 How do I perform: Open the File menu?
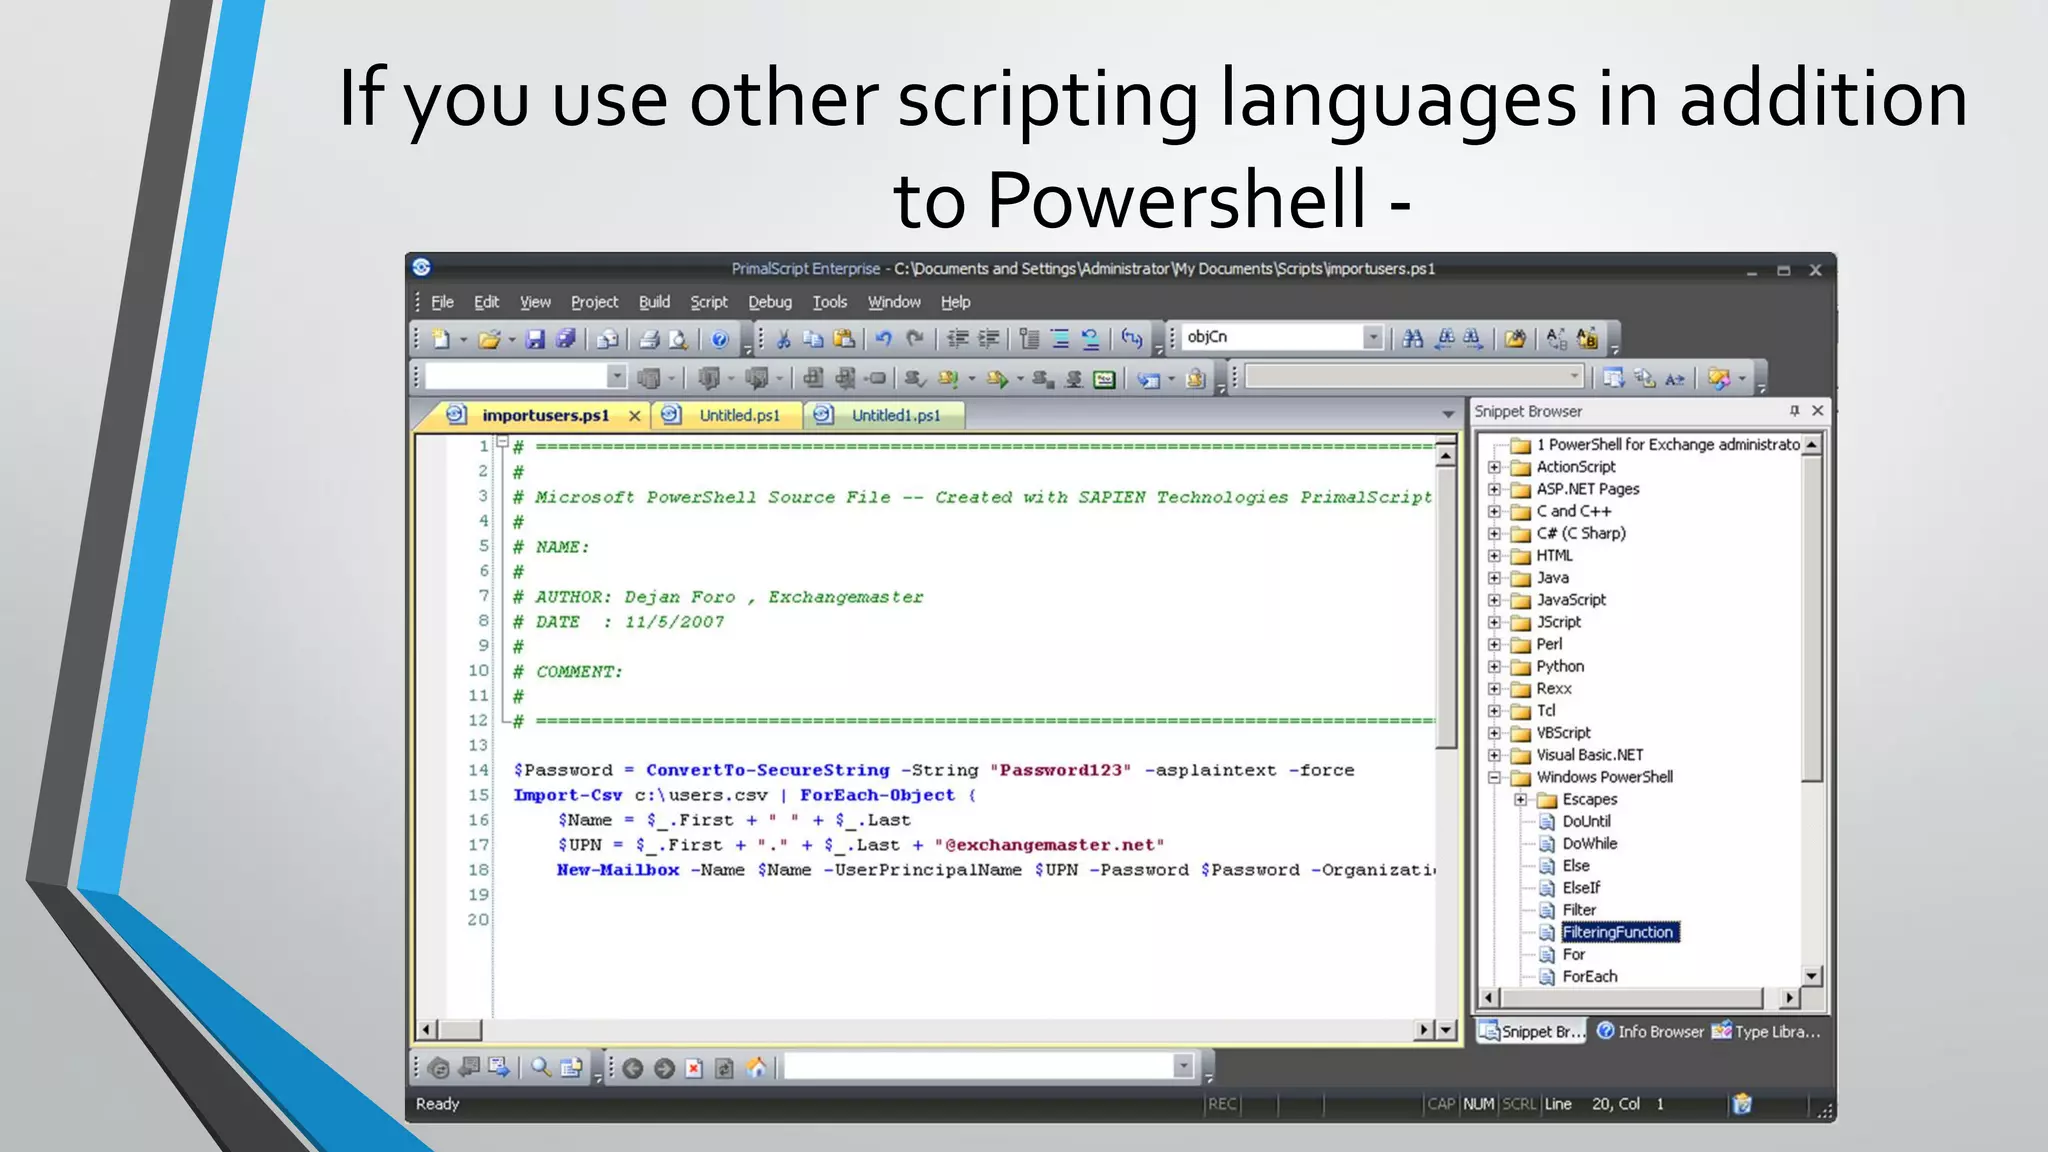coord(442,302)
